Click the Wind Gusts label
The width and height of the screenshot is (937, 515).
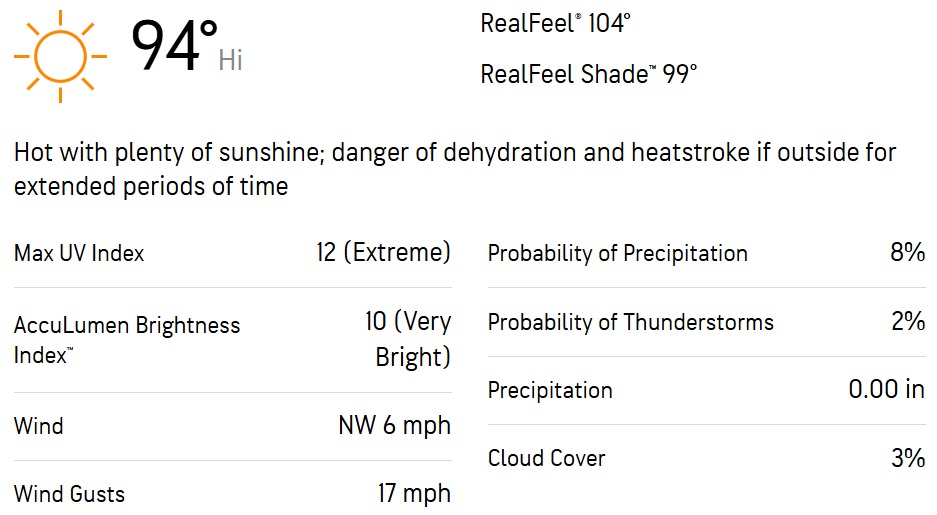tap(69, 494)
